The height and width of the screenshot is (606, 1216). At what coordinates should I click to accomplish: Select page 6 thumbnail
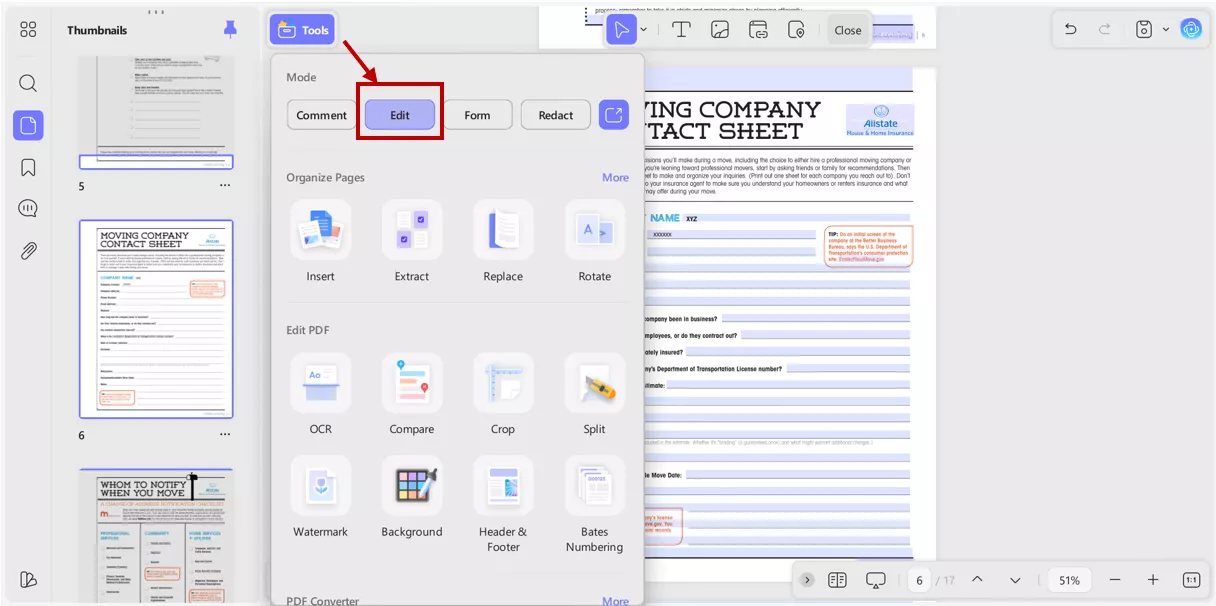(156, 319)
